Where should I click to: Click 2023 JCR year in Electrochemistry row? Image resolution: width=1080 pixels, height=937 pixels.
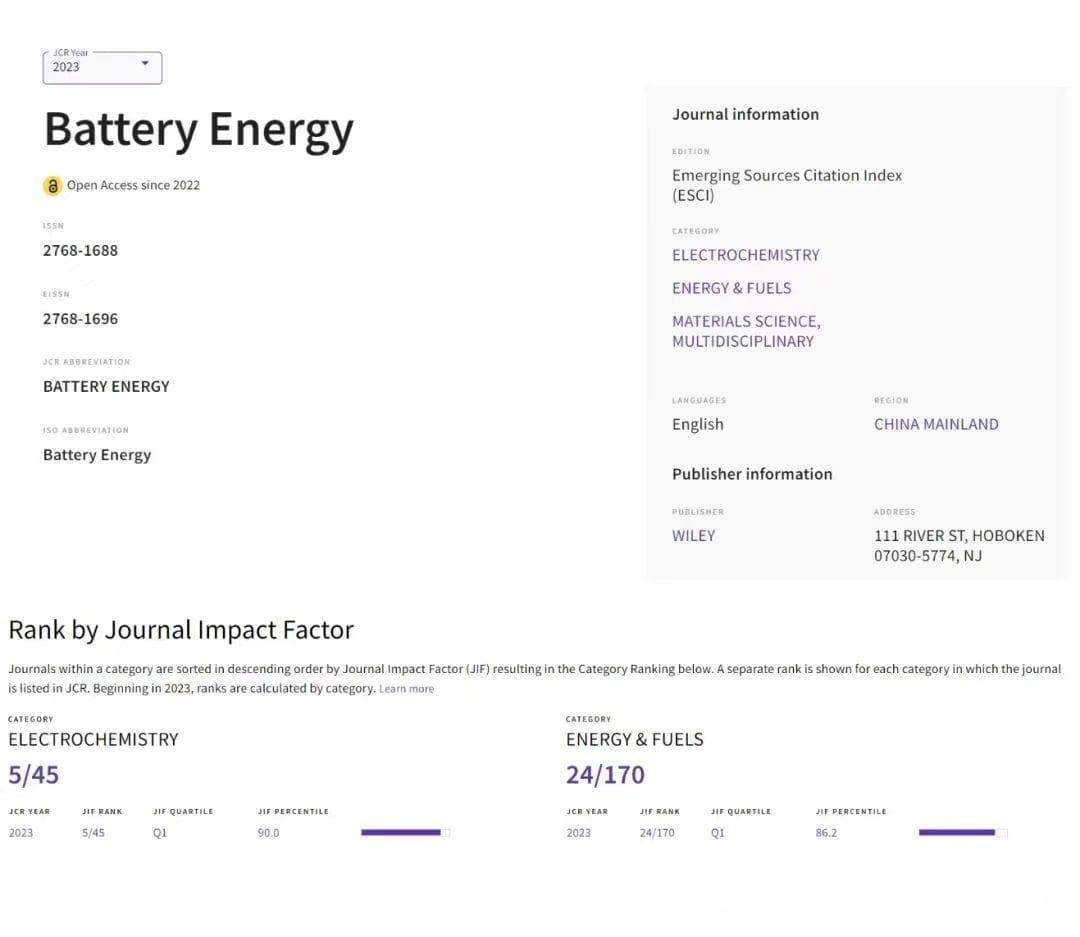(21, 833)
